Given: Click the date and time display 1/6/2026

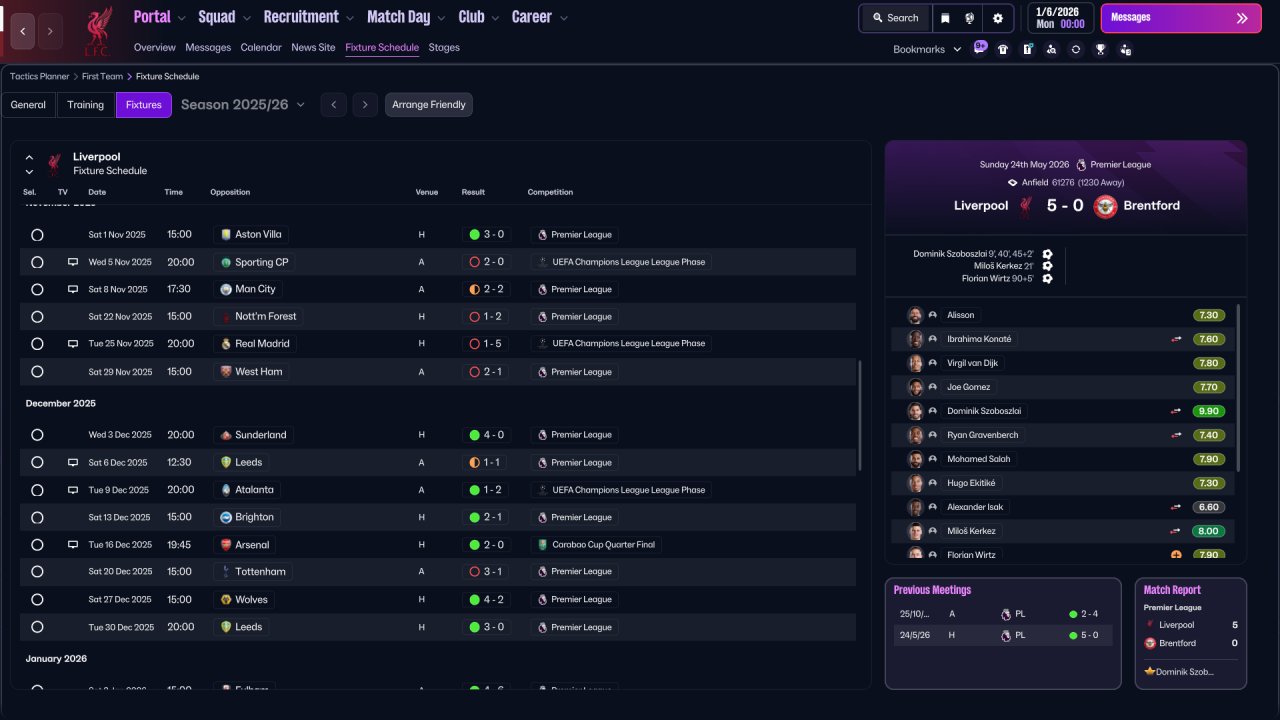Looking at the screenshot, I should (1060, 18).
